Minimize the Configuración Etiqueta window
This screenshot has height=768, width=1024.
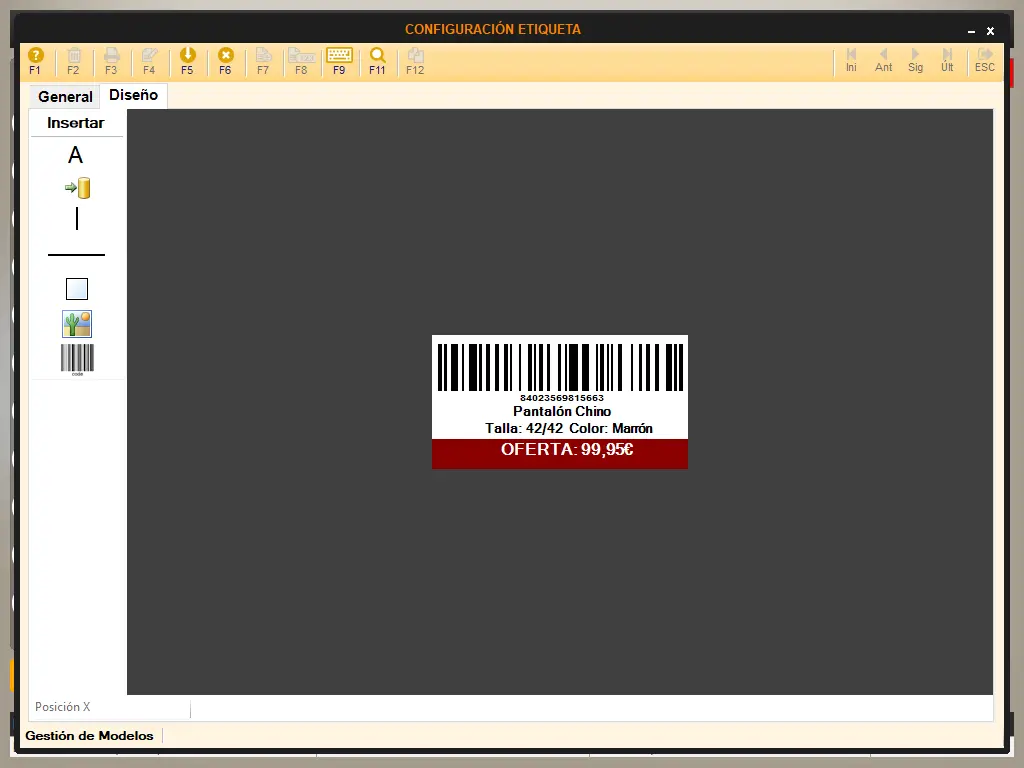971,31
